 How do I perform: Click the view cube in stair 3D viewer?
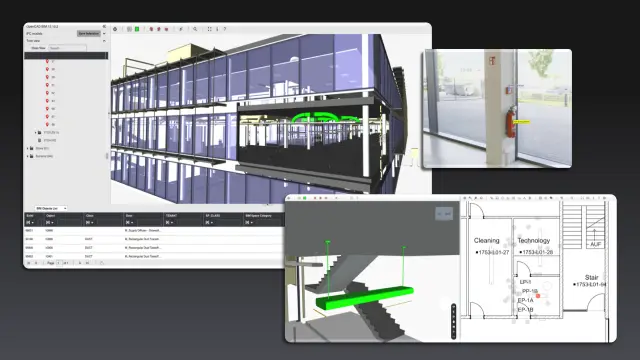click(x=444, y=213)
